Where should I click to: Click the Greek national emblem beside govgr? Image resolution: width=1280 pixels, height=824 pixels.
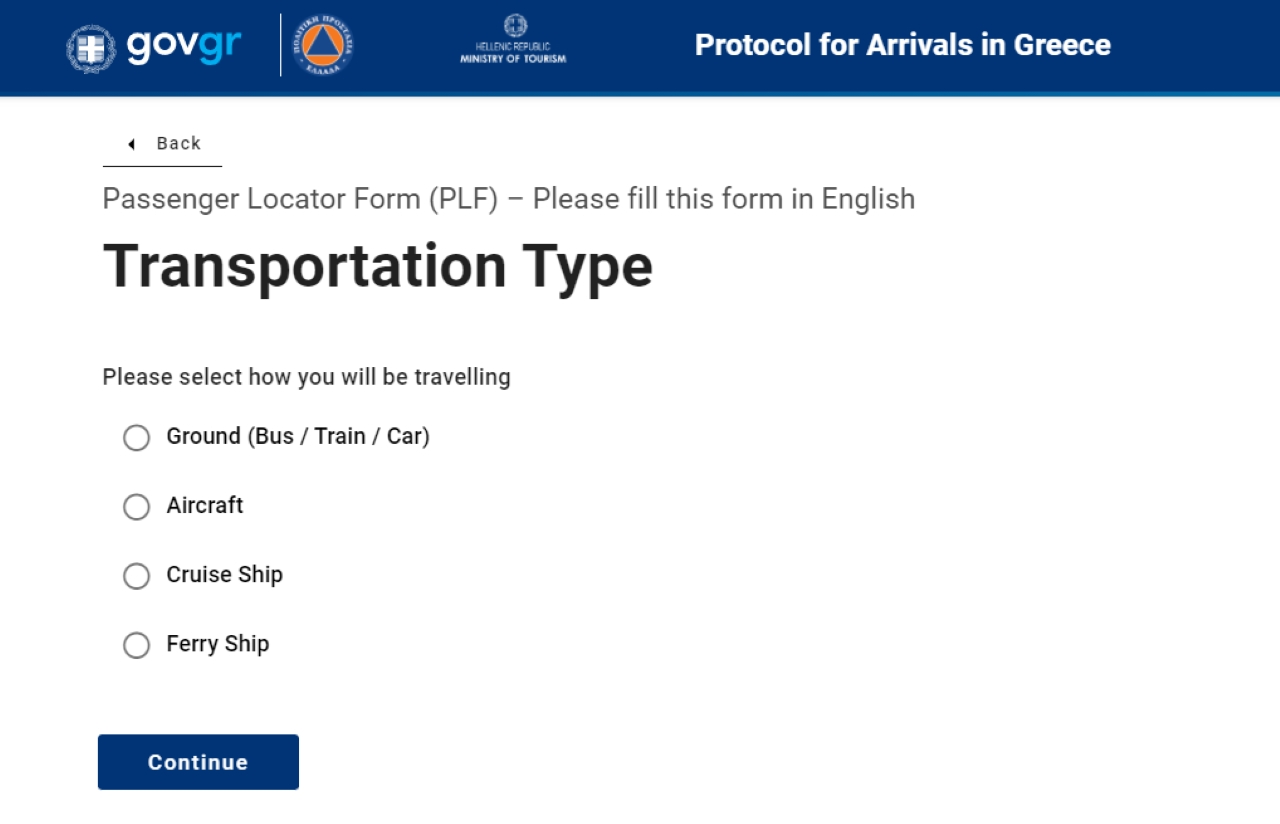pos(91,48)
